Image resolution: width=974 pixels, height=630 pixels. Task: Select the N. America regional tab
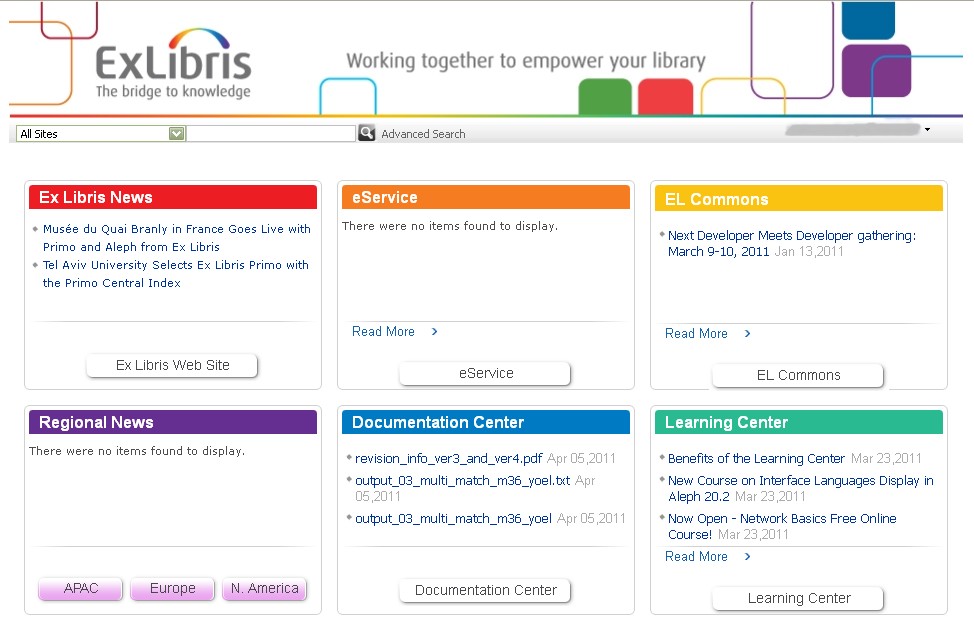pyautogui.click(x=264, y=589)
